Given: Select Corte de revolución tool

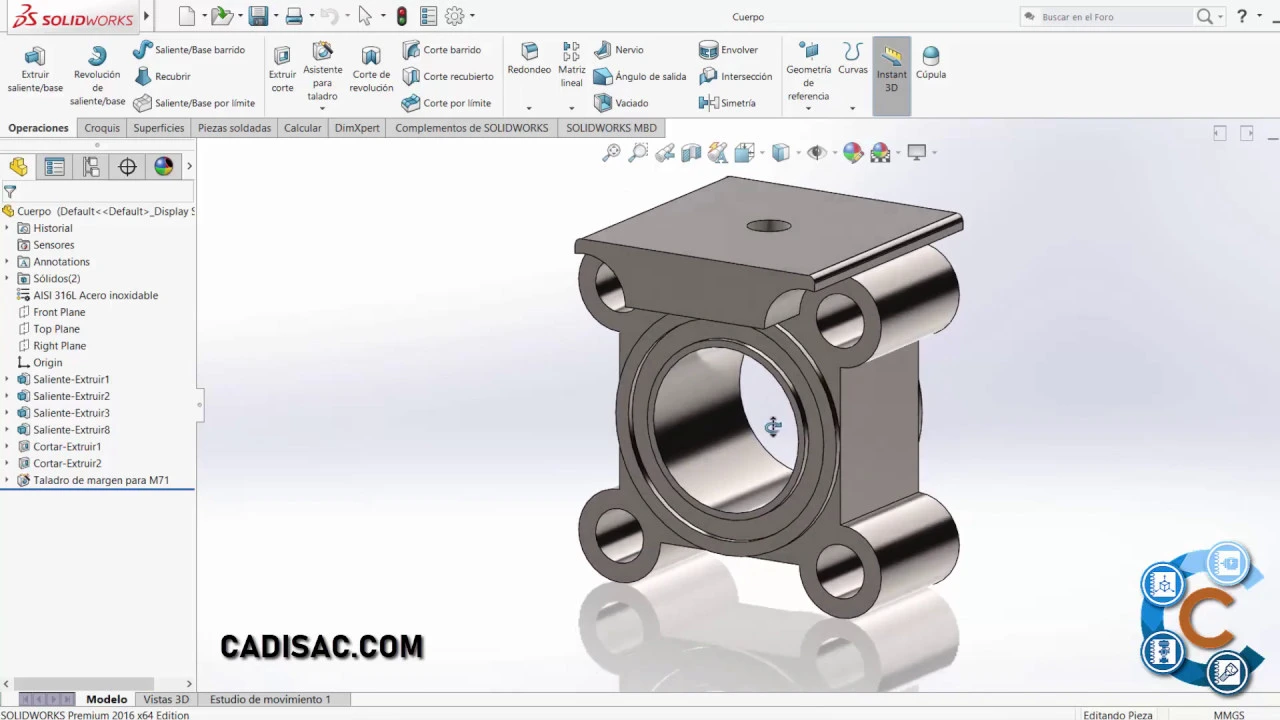Looking at the screenshot, I should [x=371, y=69].
